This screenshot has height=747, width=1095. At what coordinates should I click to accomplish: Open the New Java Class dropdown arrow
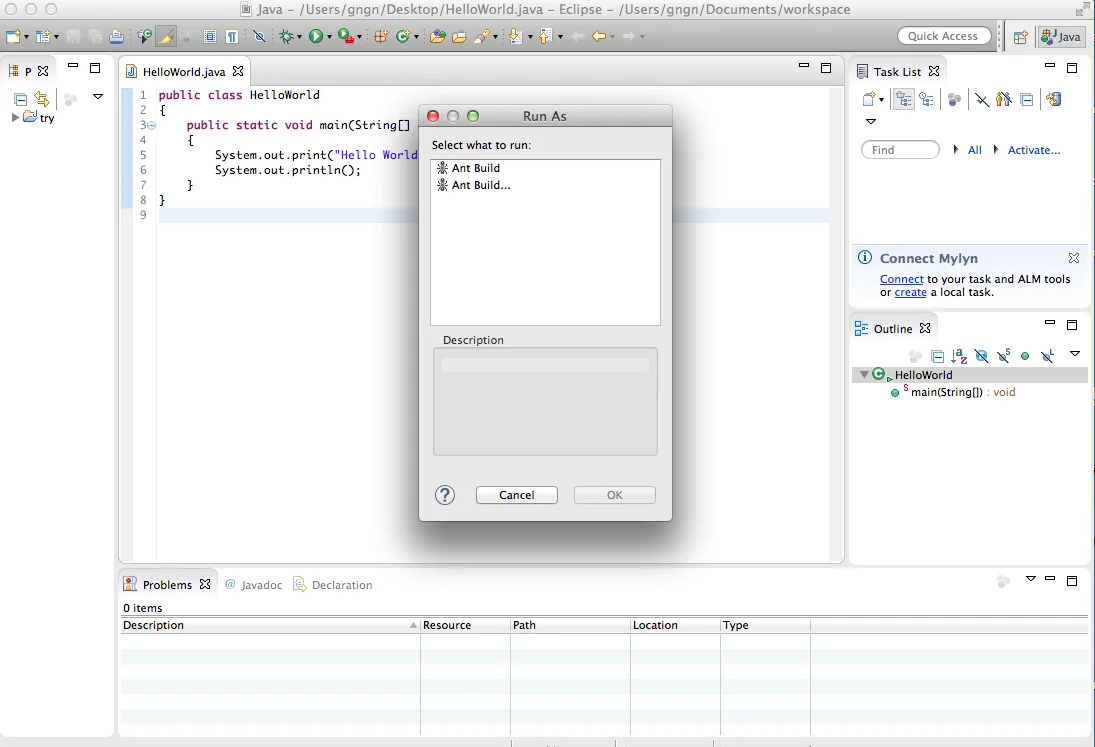pos(416,37)
